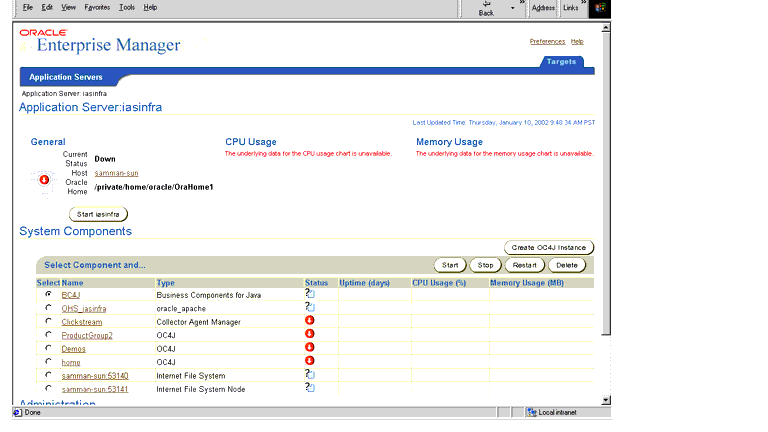Click the vertical scrollbar up arrow
The width and height of the screenshot is (768, 432).
[606, 28]
